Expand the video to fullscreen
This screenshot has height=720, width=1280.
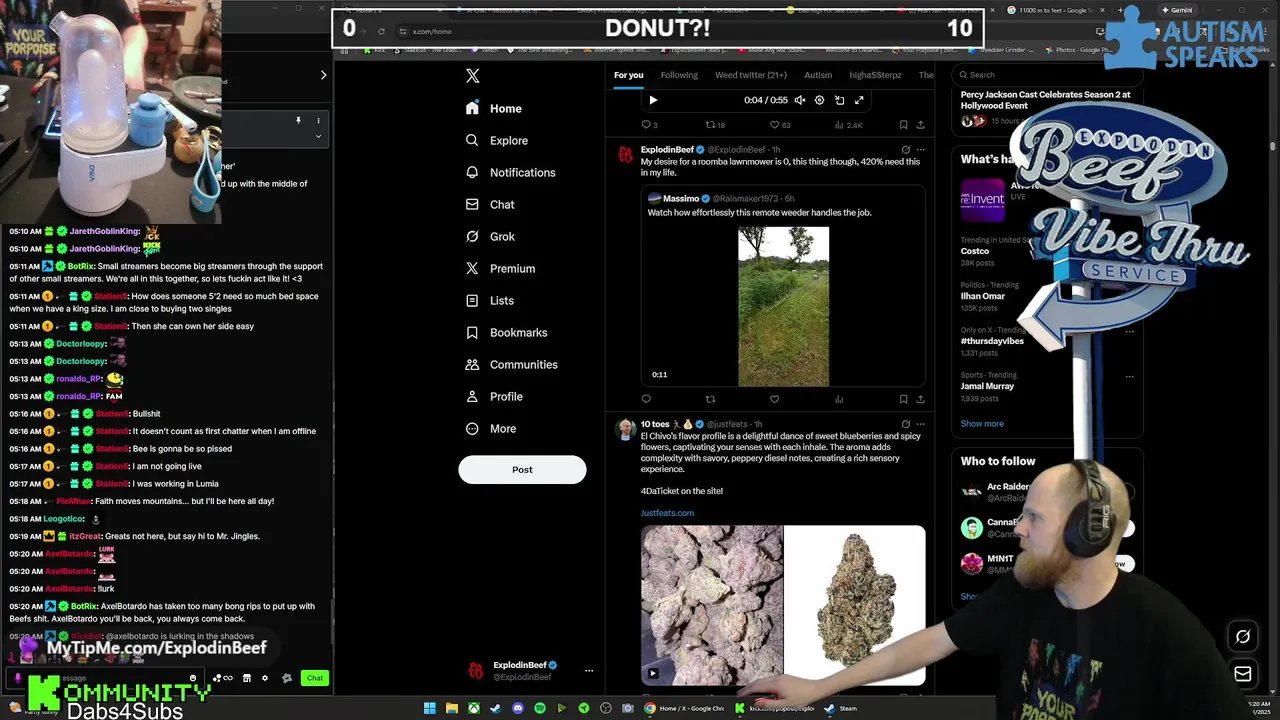[859, 100]
